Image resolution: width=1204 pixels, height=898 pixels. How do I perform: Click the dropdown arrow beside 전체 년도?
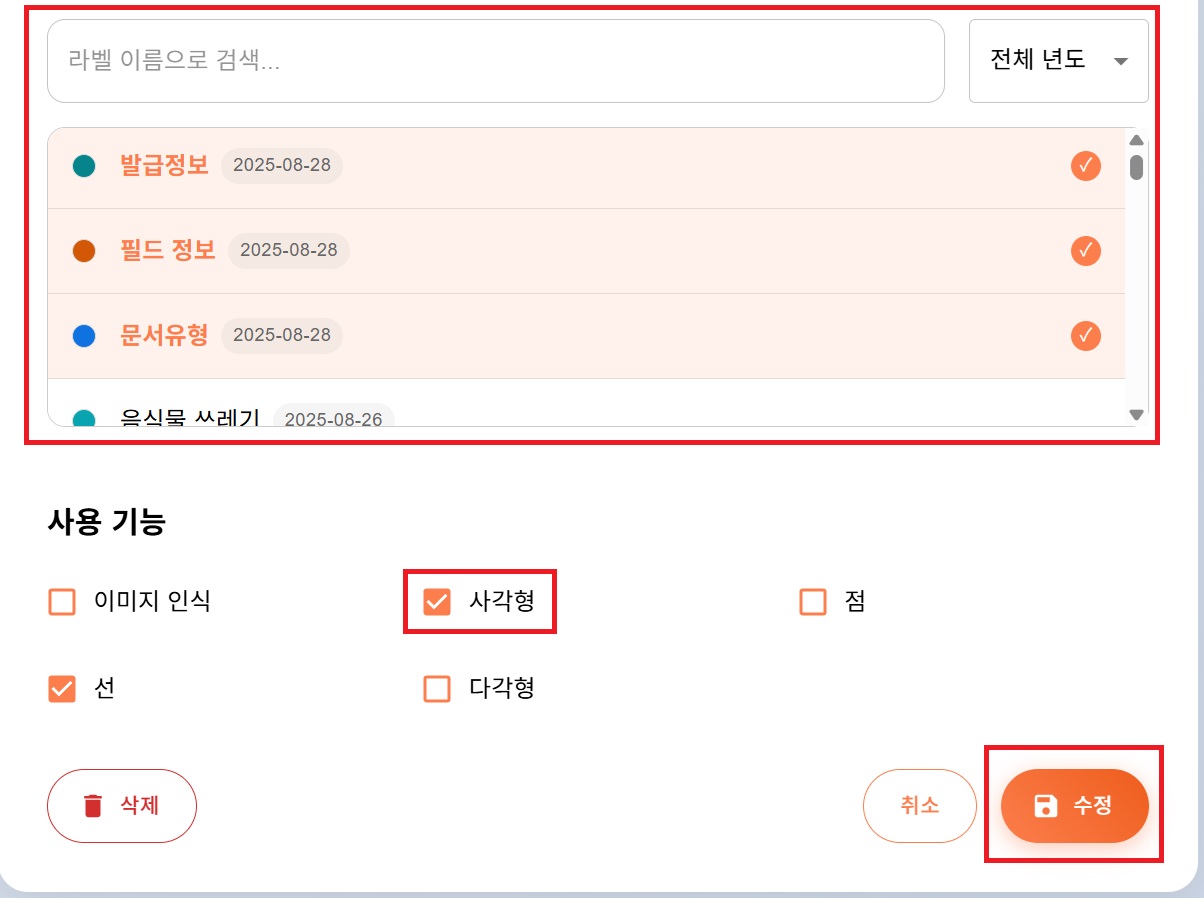click(1121, 61)
